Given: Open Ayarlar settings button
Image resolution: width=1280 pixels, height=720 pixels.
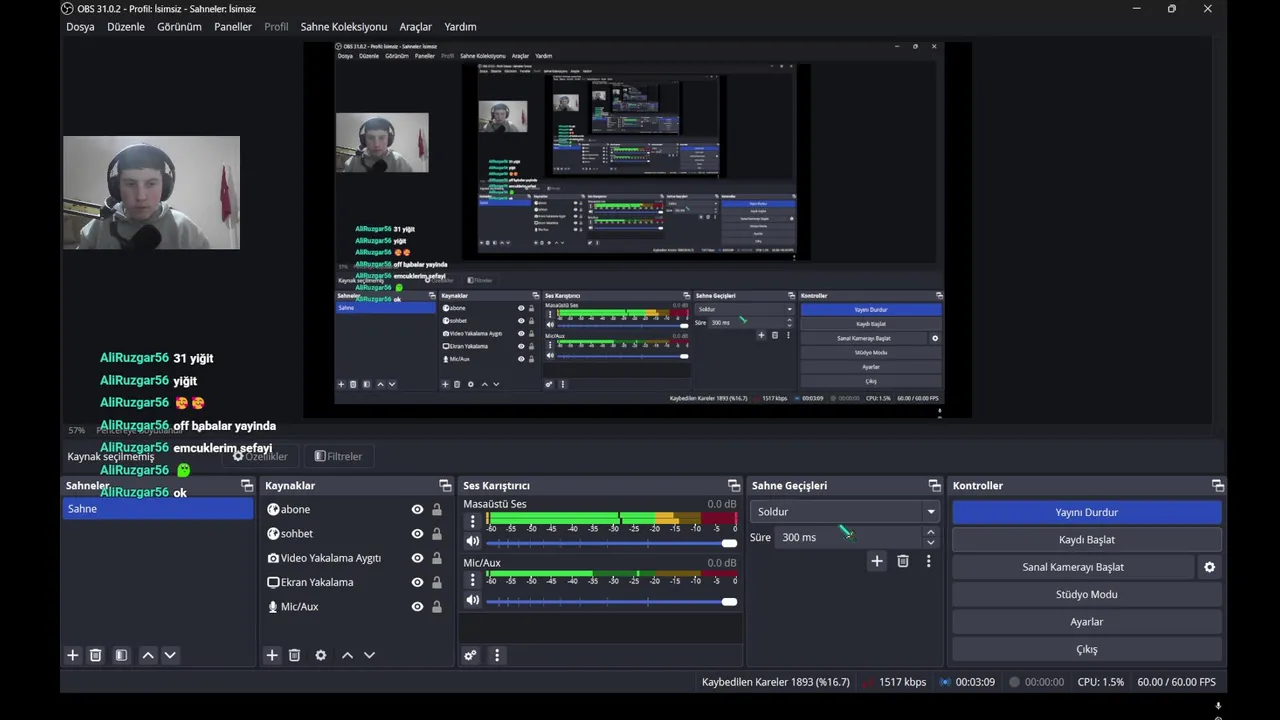Looking at the screenshot, I should [1086, 622].
